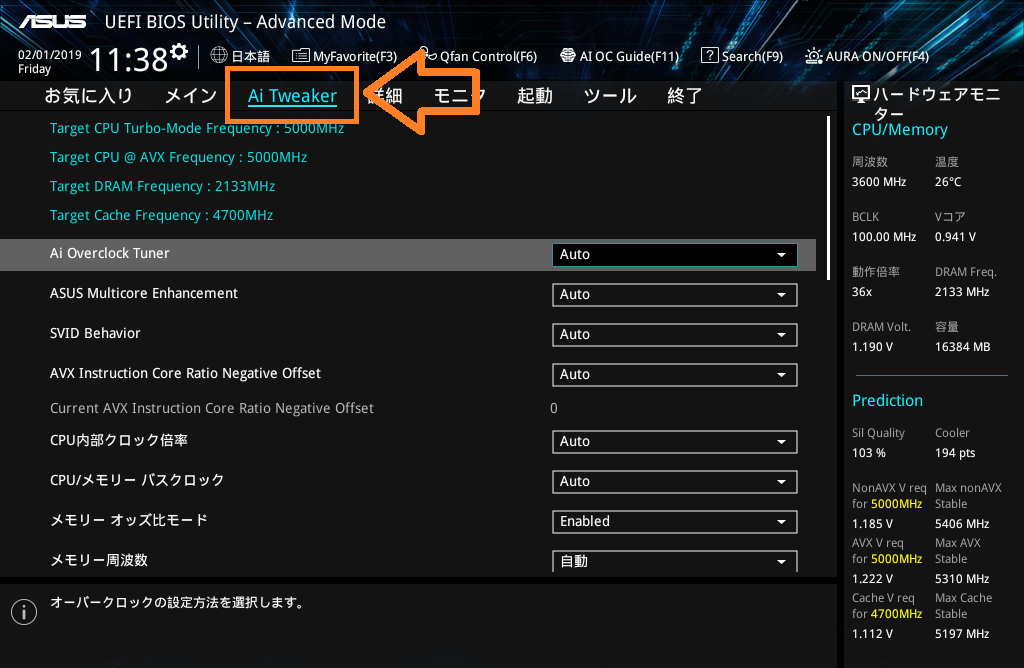Click the ASUS logo
The height and width of the screenshot is (668, 1024).
point(53,22)
